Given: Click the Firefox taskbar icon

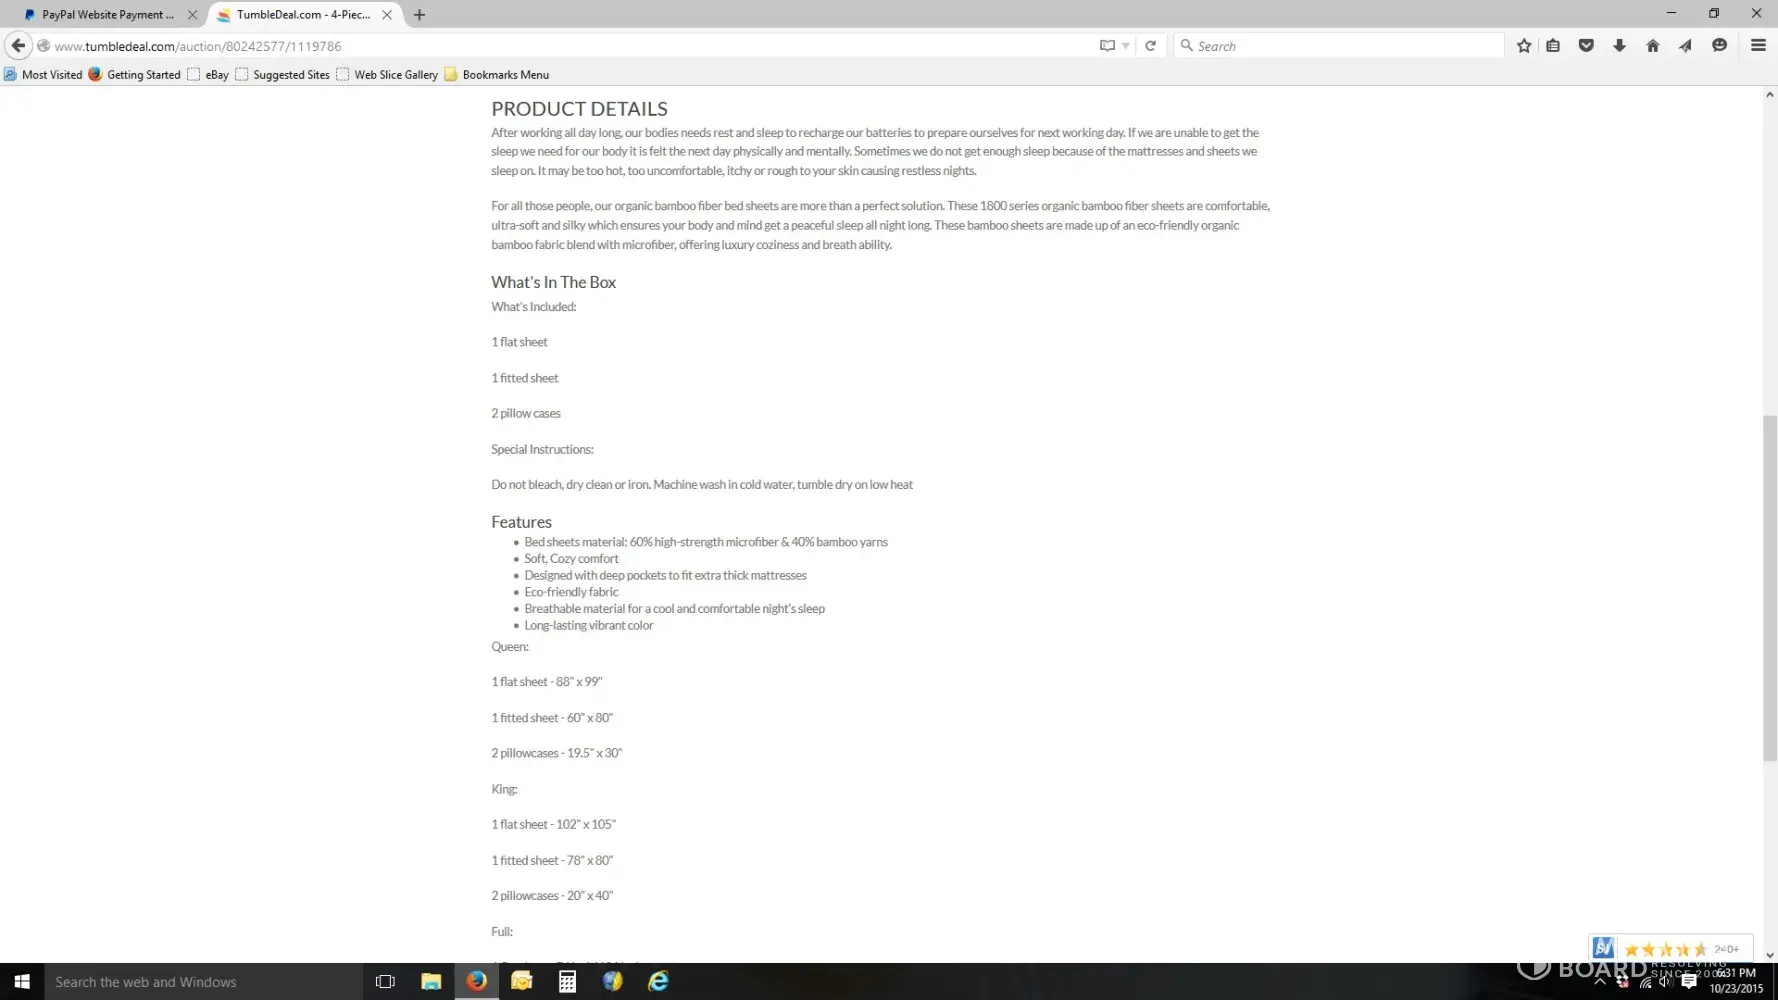Looking at the screenshot, I should coord(477,982).
